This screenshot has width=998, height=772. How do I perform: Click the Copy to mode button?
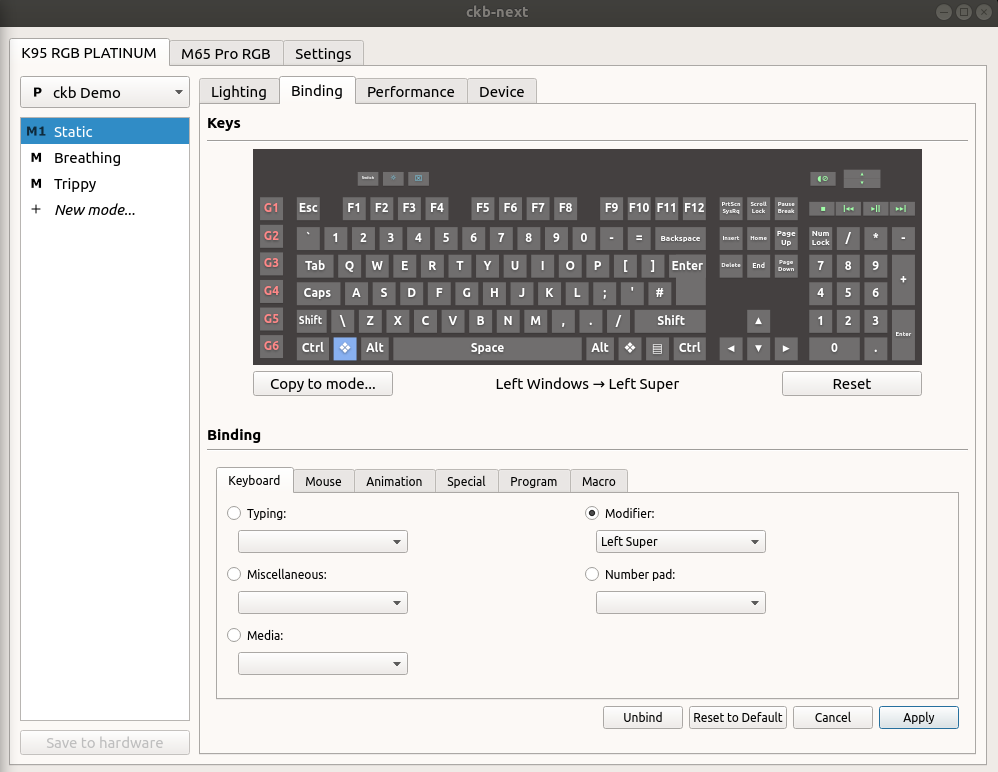[x=322, y=383]
